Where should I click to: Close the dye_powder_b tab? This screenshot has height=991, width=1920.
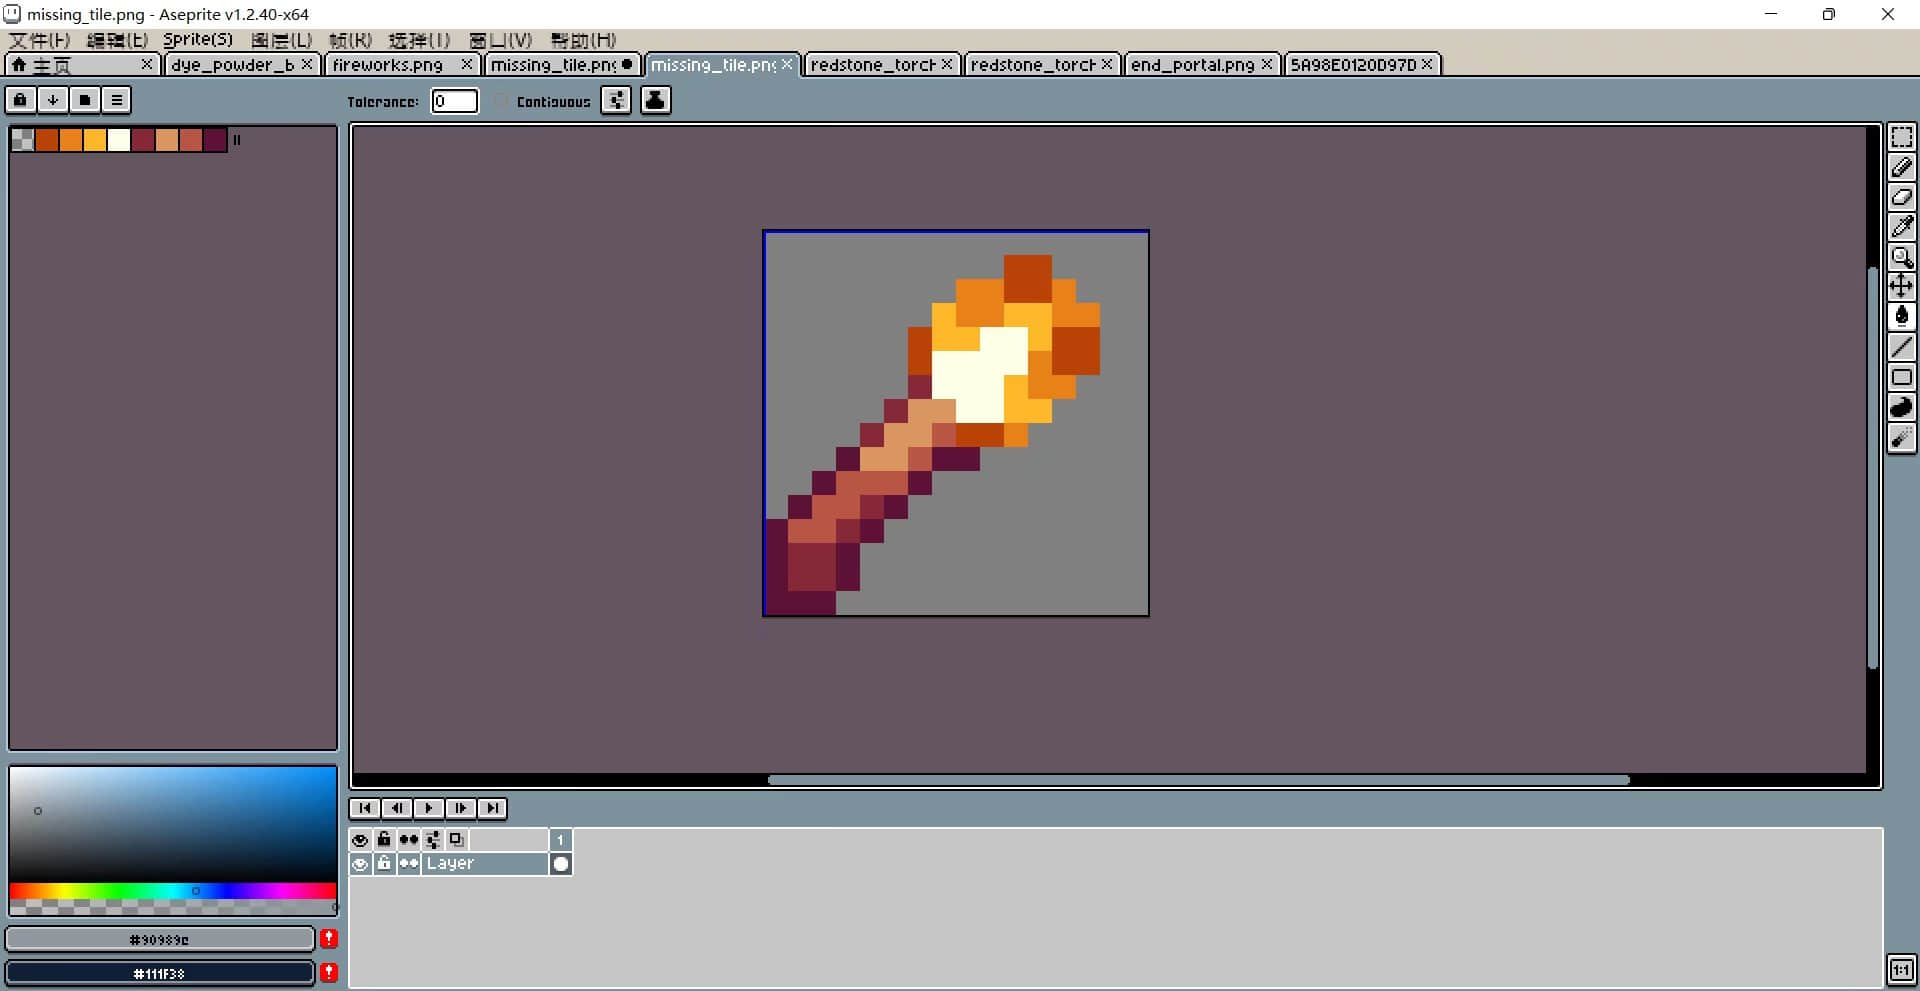click(x=307, y=64)
